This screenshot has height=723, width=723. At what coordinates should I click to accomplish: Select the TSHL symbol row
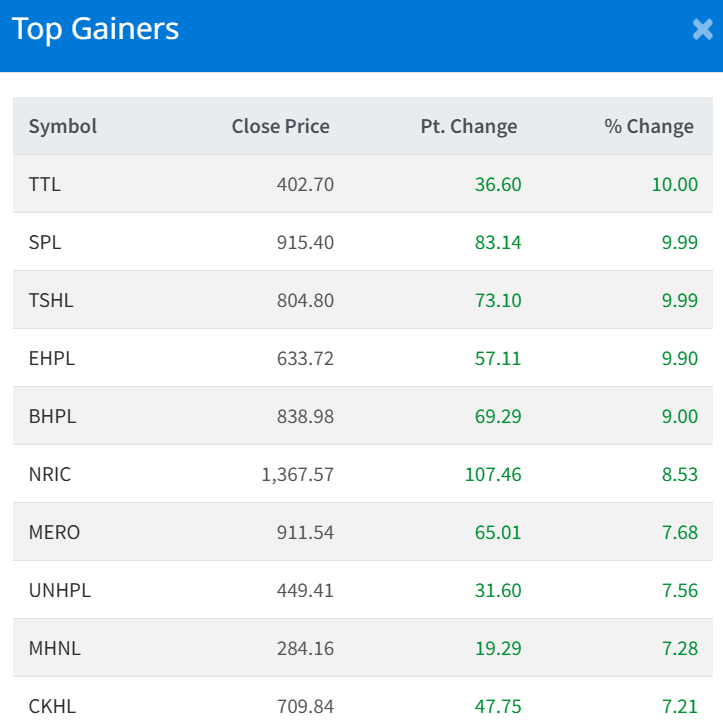click(51, 300)
